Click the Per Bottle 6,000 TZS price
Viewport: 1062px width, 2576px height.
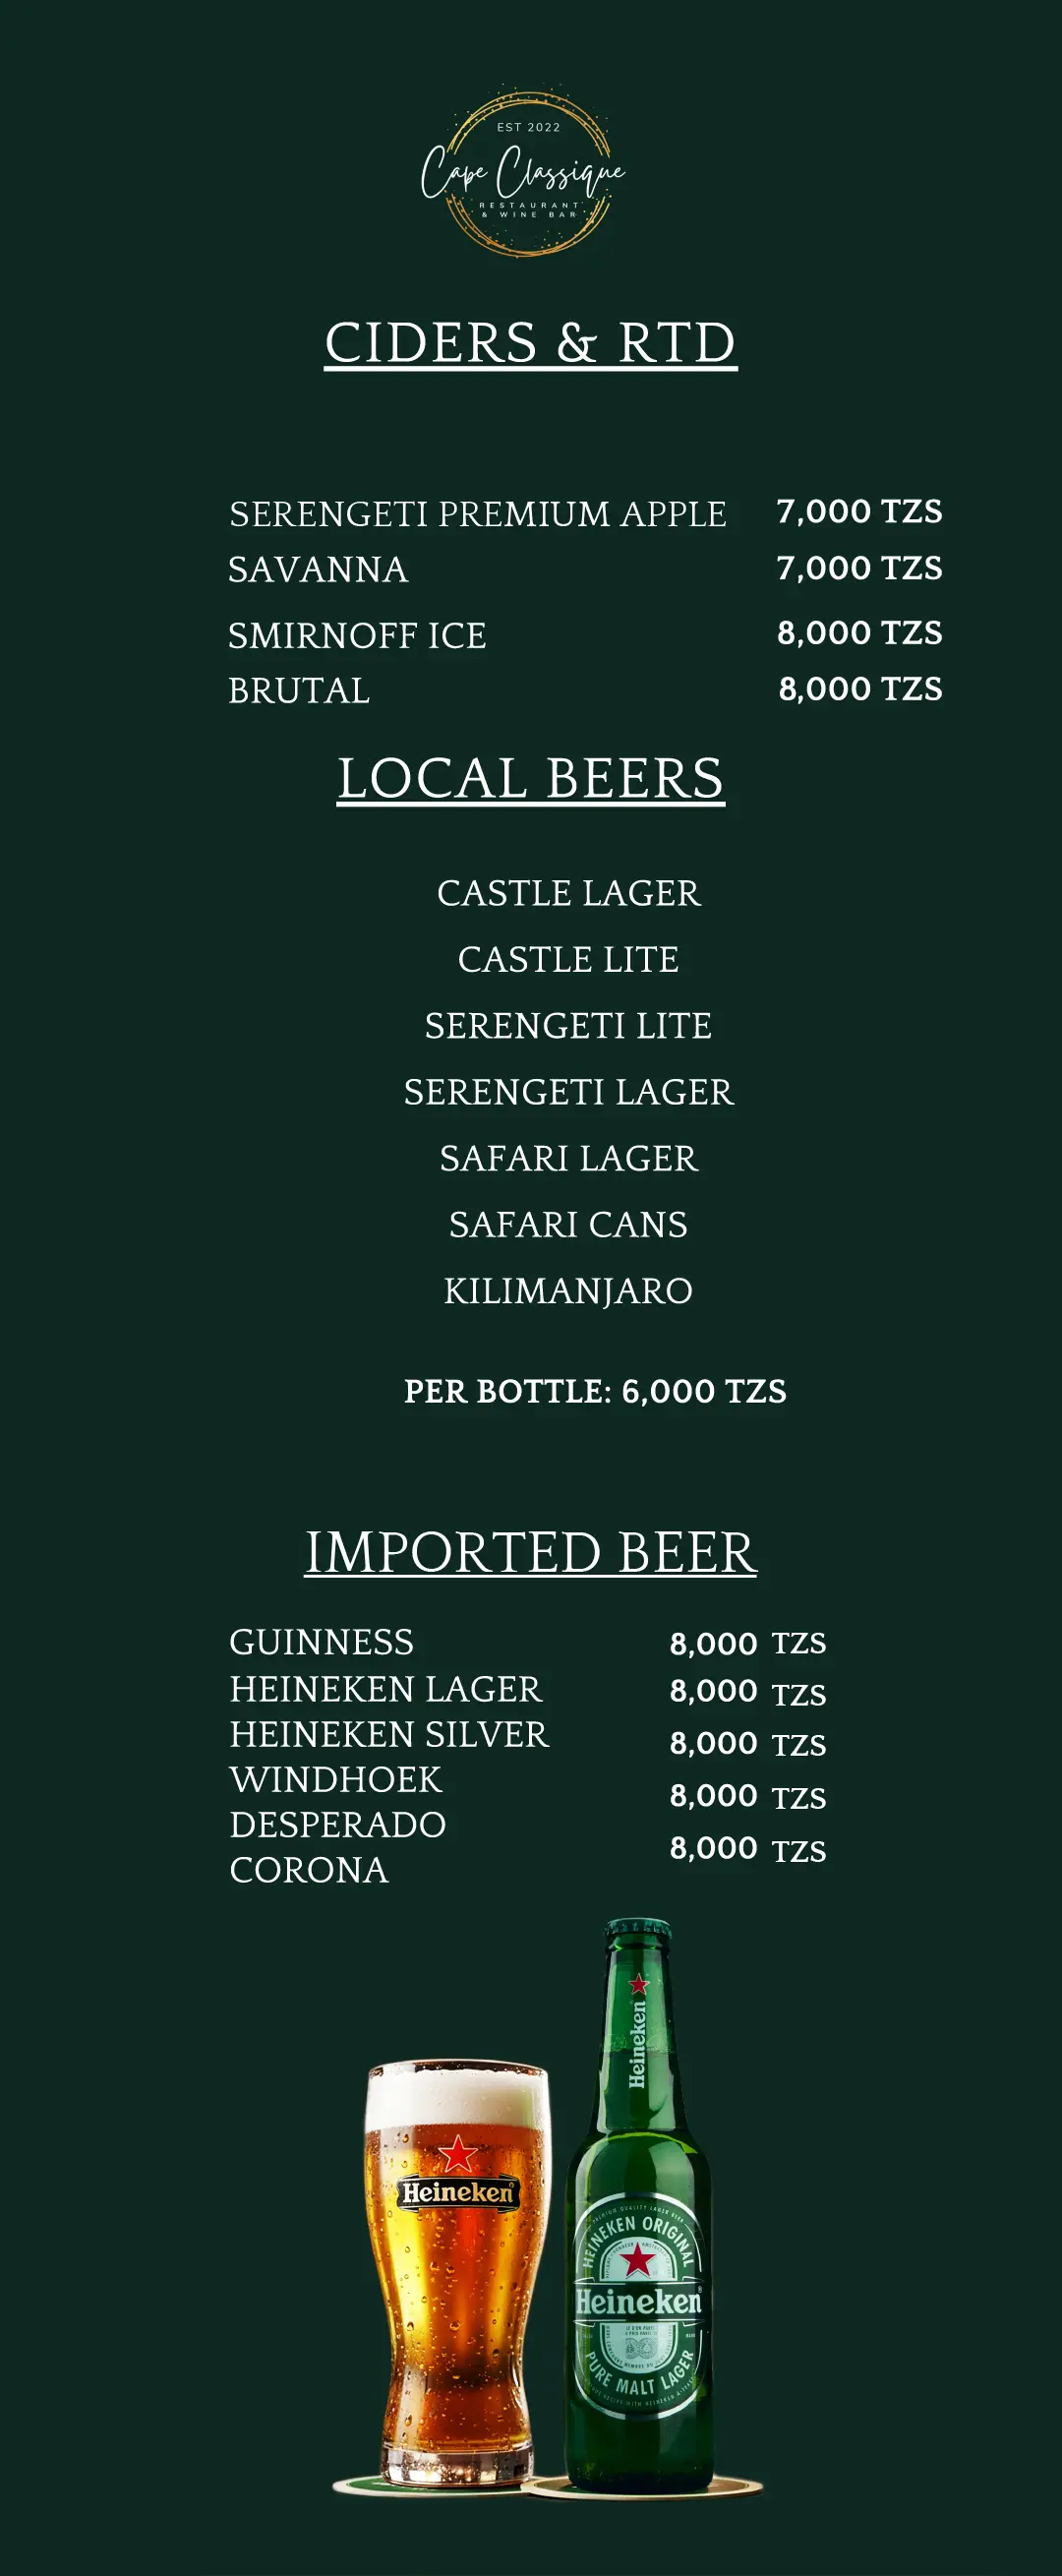pyautogui.click(x=595, y=1391)
